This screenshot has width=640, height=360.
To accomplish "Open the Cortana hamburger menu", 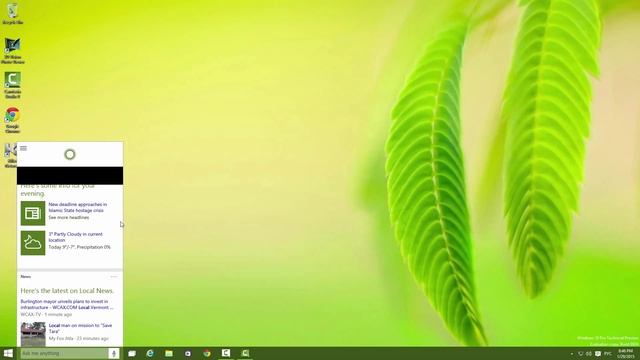I will pyautogui.click(x=23, y=149).
